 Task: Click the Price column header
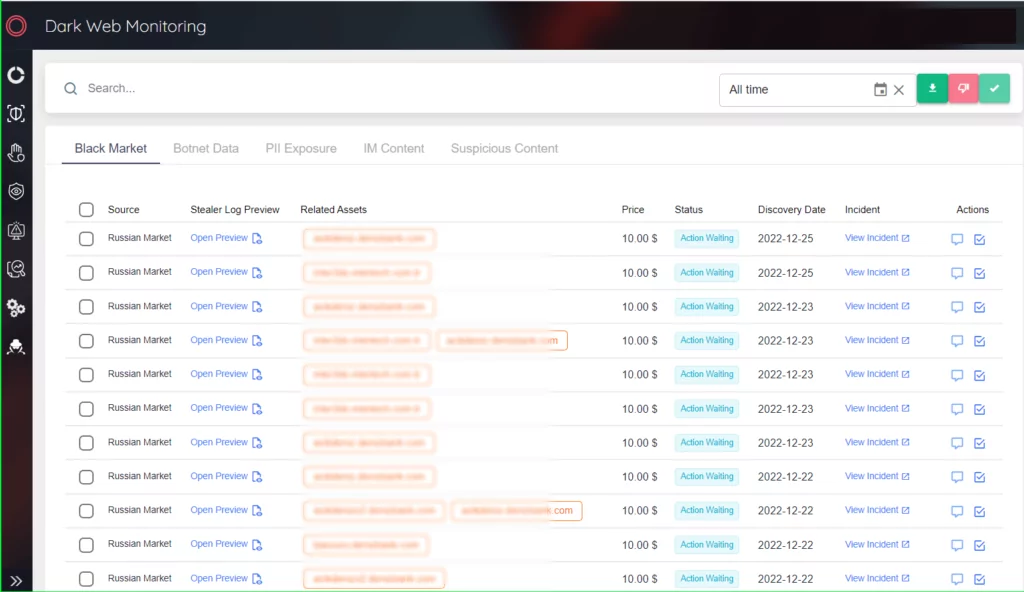pos(633,210)
